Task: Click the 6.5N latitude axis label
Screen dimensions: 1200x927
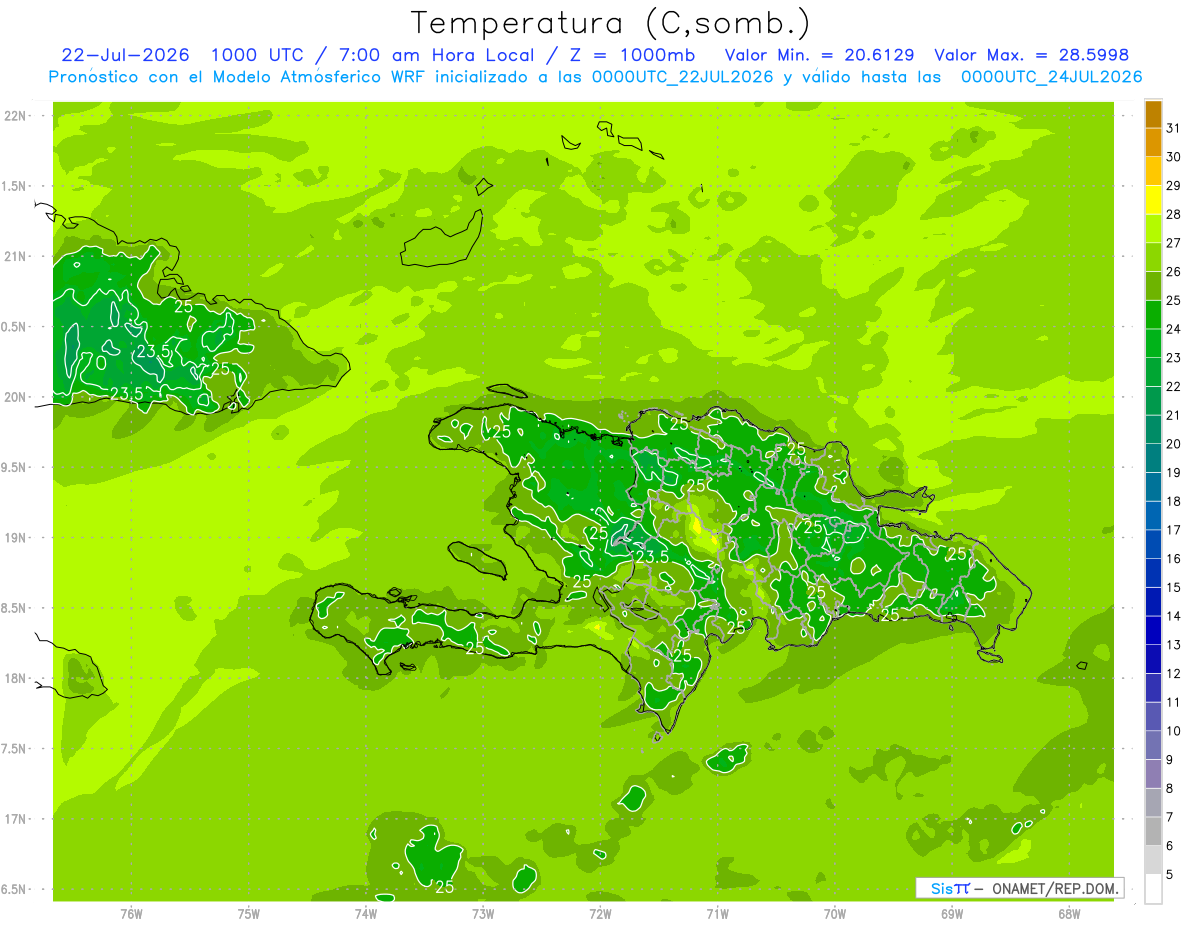Action: [14, 889]
